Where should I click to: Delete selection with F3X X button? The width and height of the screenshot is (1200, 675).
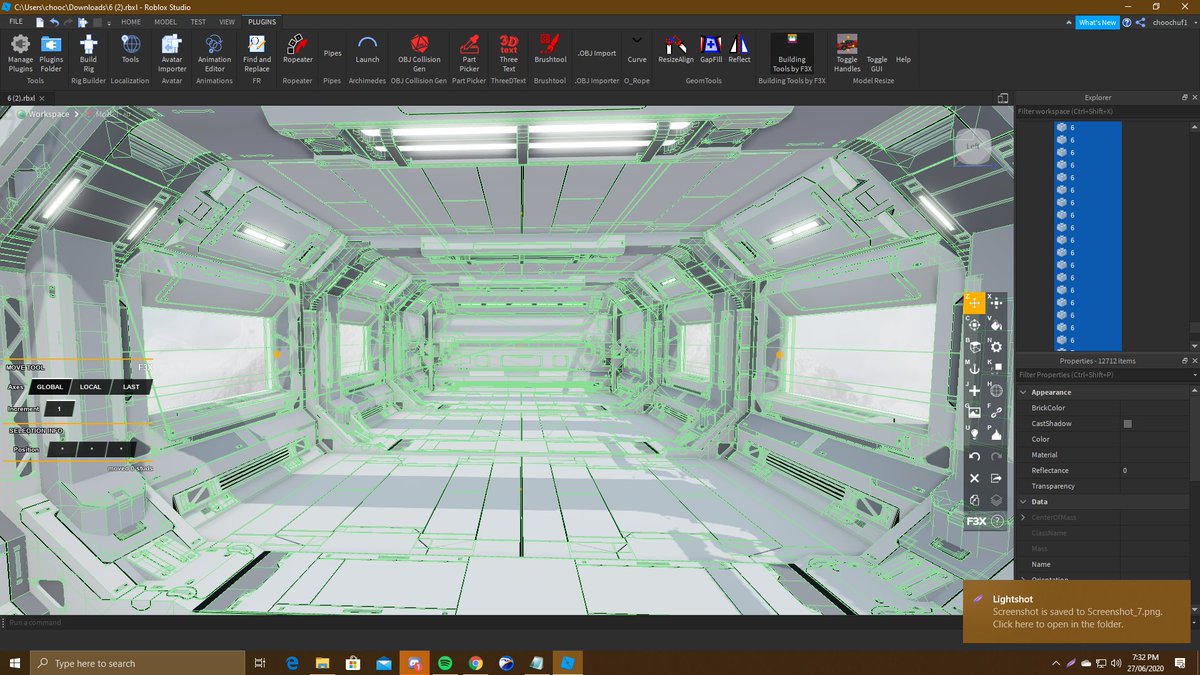975,478
